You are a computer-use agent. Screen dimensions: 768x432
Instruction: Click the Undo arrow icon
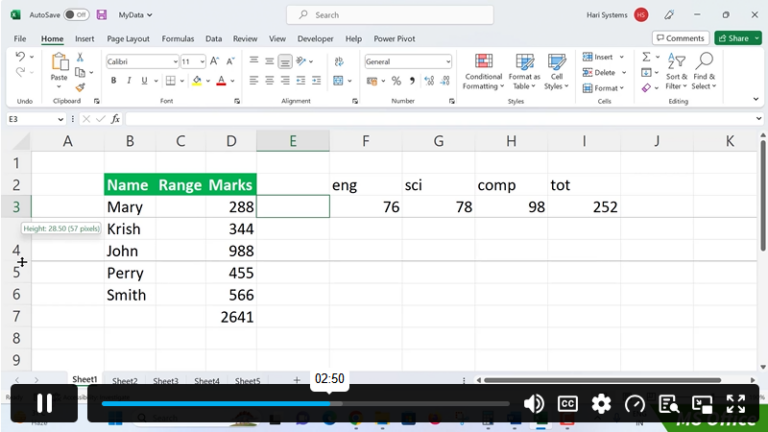tap(20, 57)
